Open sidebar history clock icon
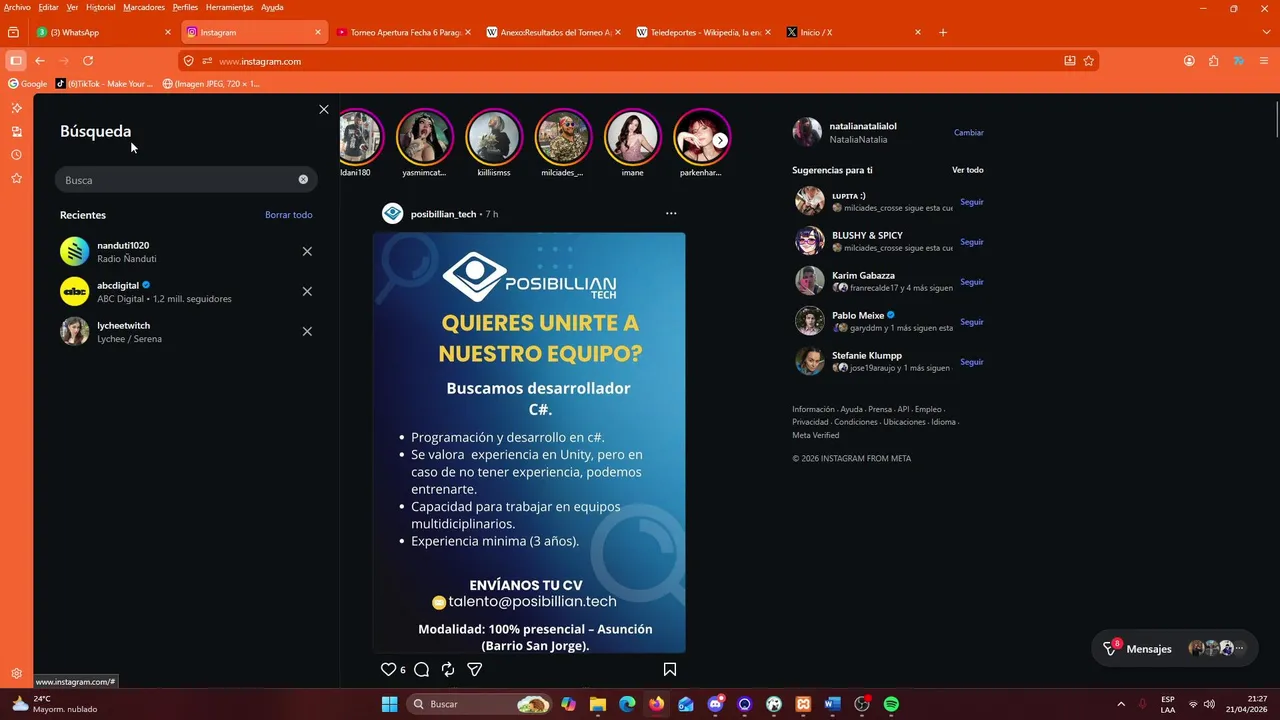The width and height of the screenshot is (1280, 720). (x=16, y=155)
